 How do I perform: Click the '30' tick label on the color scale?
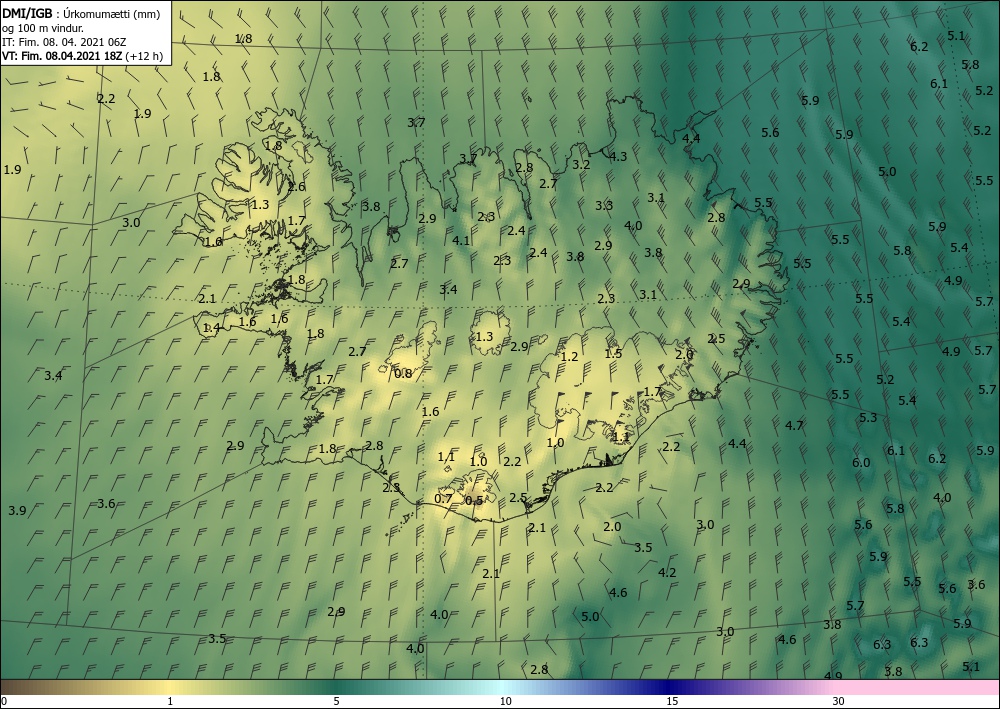pos(839,701)
